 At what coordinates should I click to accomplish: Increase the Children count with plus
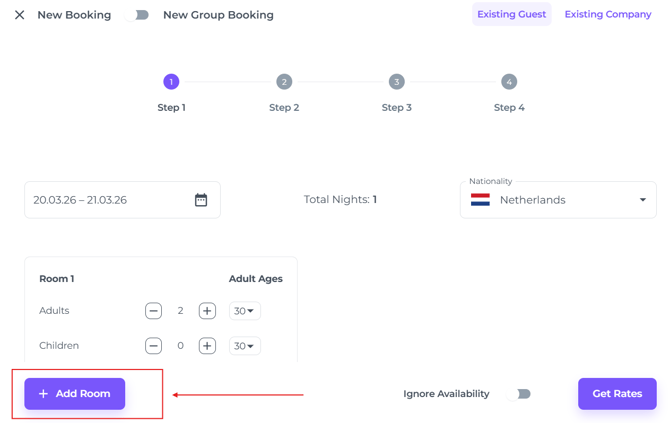[207, 346]
